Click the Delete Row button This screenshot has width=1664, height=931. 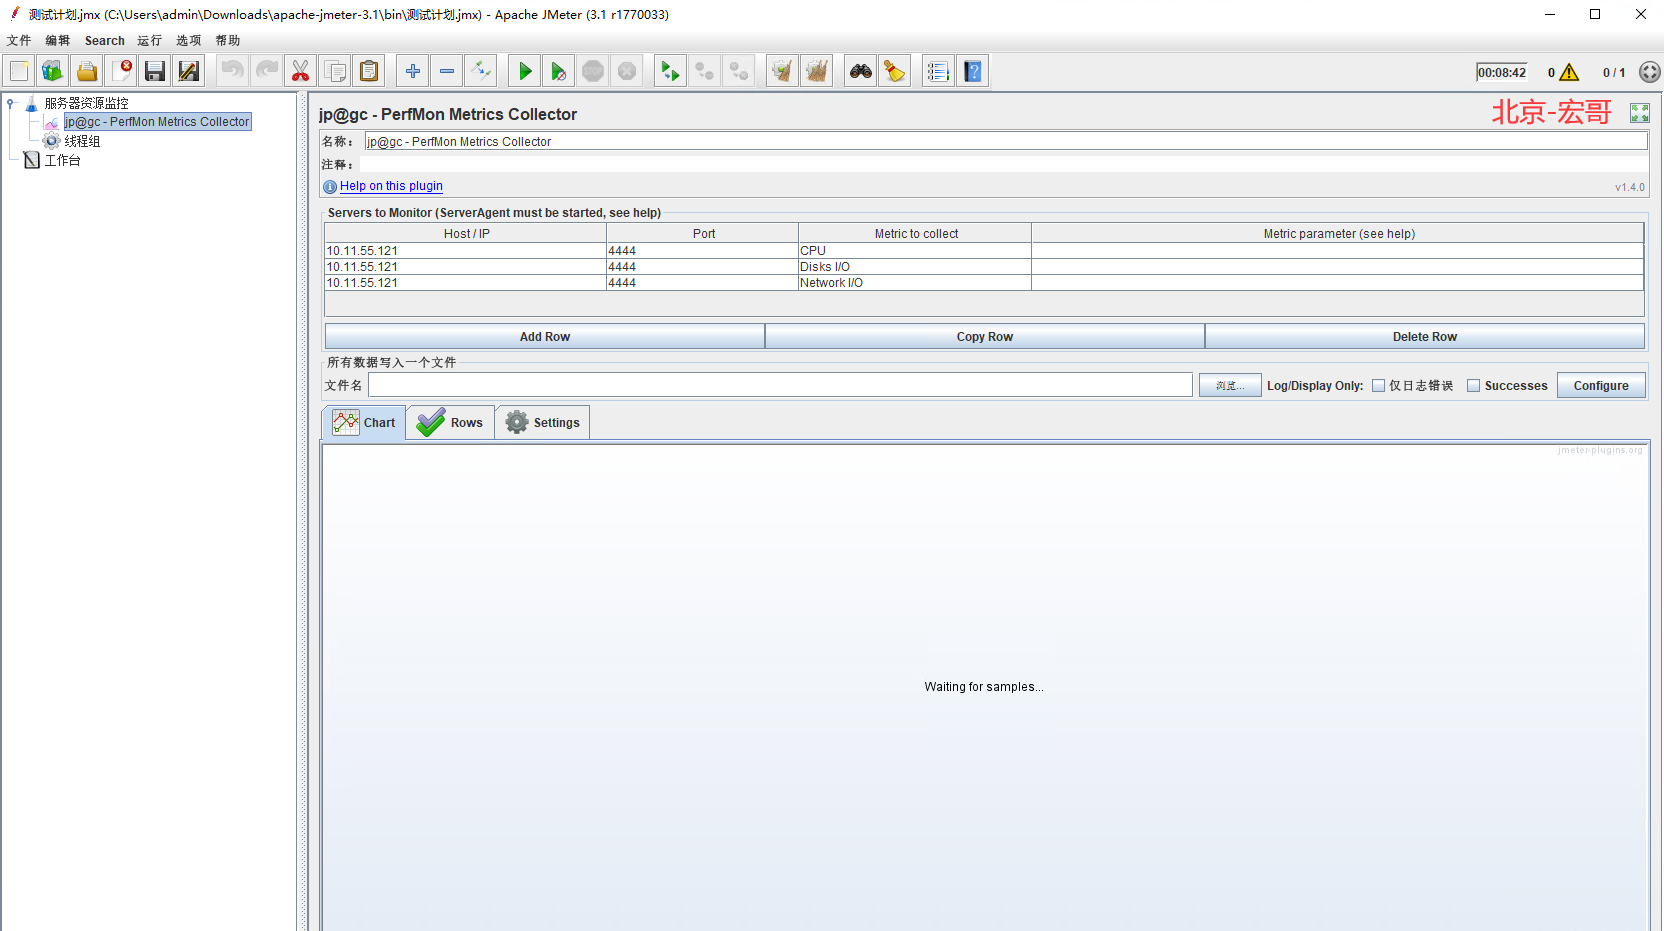point(1425,337)
